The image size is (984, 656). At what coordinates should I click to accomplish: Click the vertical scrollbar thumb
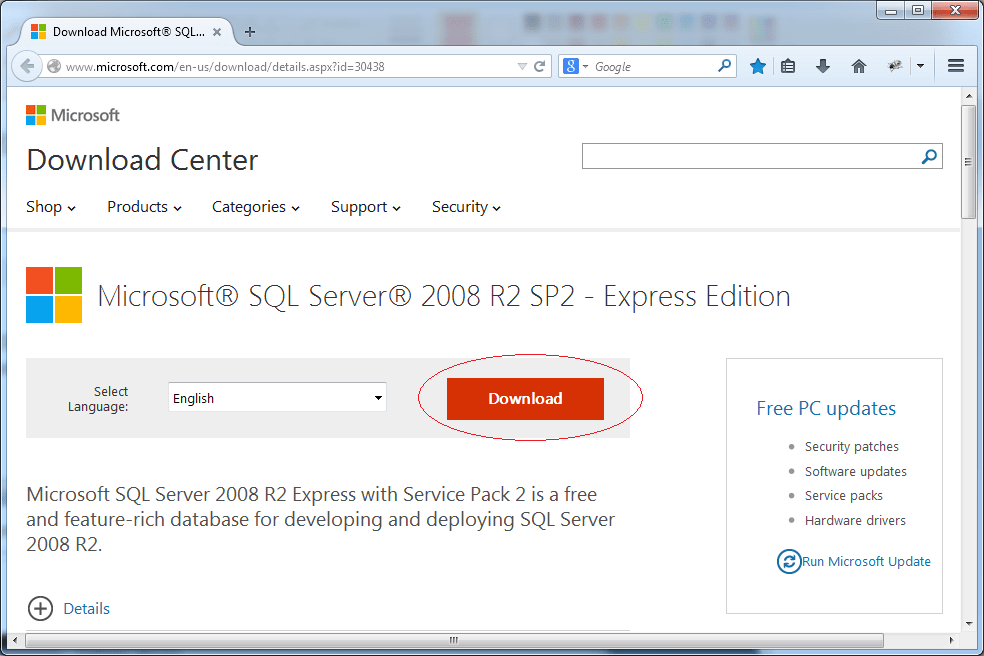point(969,162)
